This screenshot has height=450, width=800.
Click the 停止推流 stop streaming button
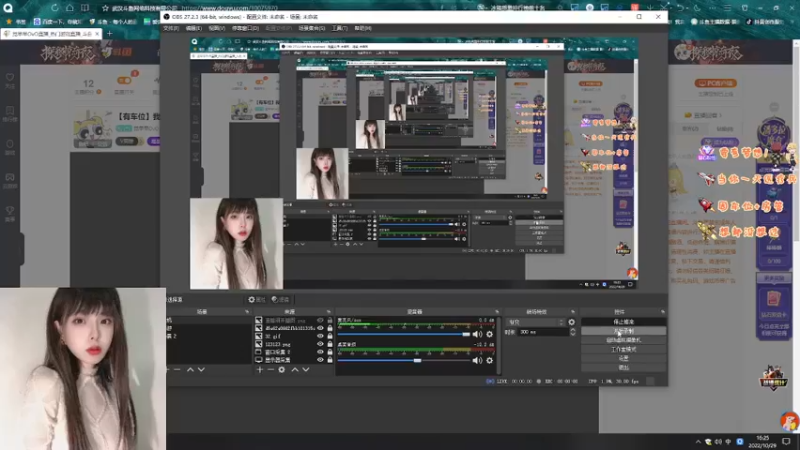click(x=623, y=322)
